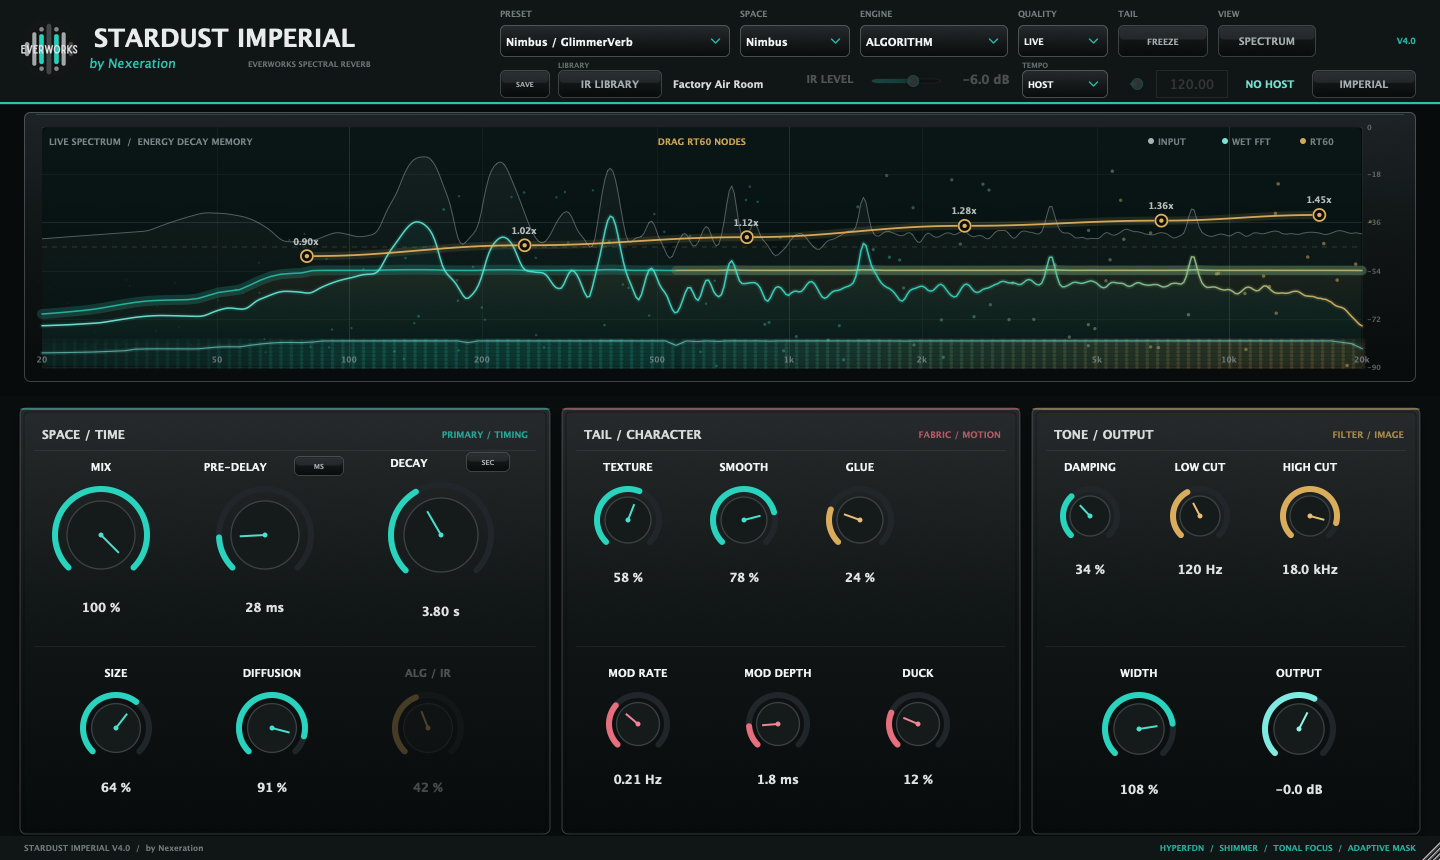
Task: Click the V4.0 version label
Action: click(x=1406, y=41)
